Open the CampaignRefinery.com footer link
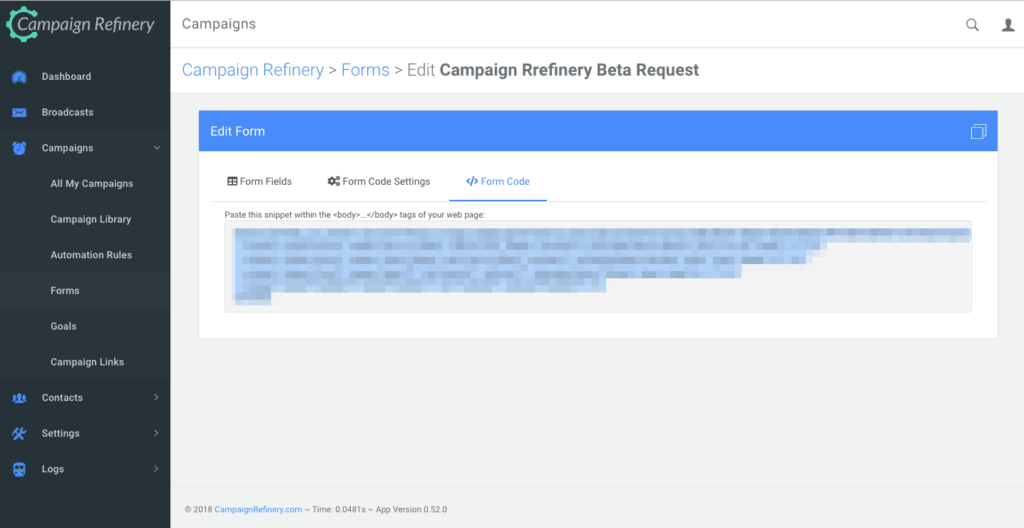Viewport: 1024px width, 528px height. pyautogui.click(x=258, y=510)
